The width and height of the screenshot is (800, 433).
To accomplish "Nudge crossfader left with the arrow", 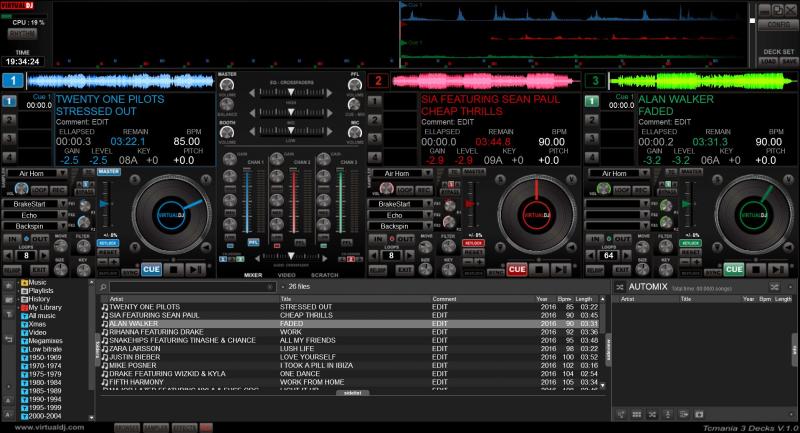I will [257, 258].
